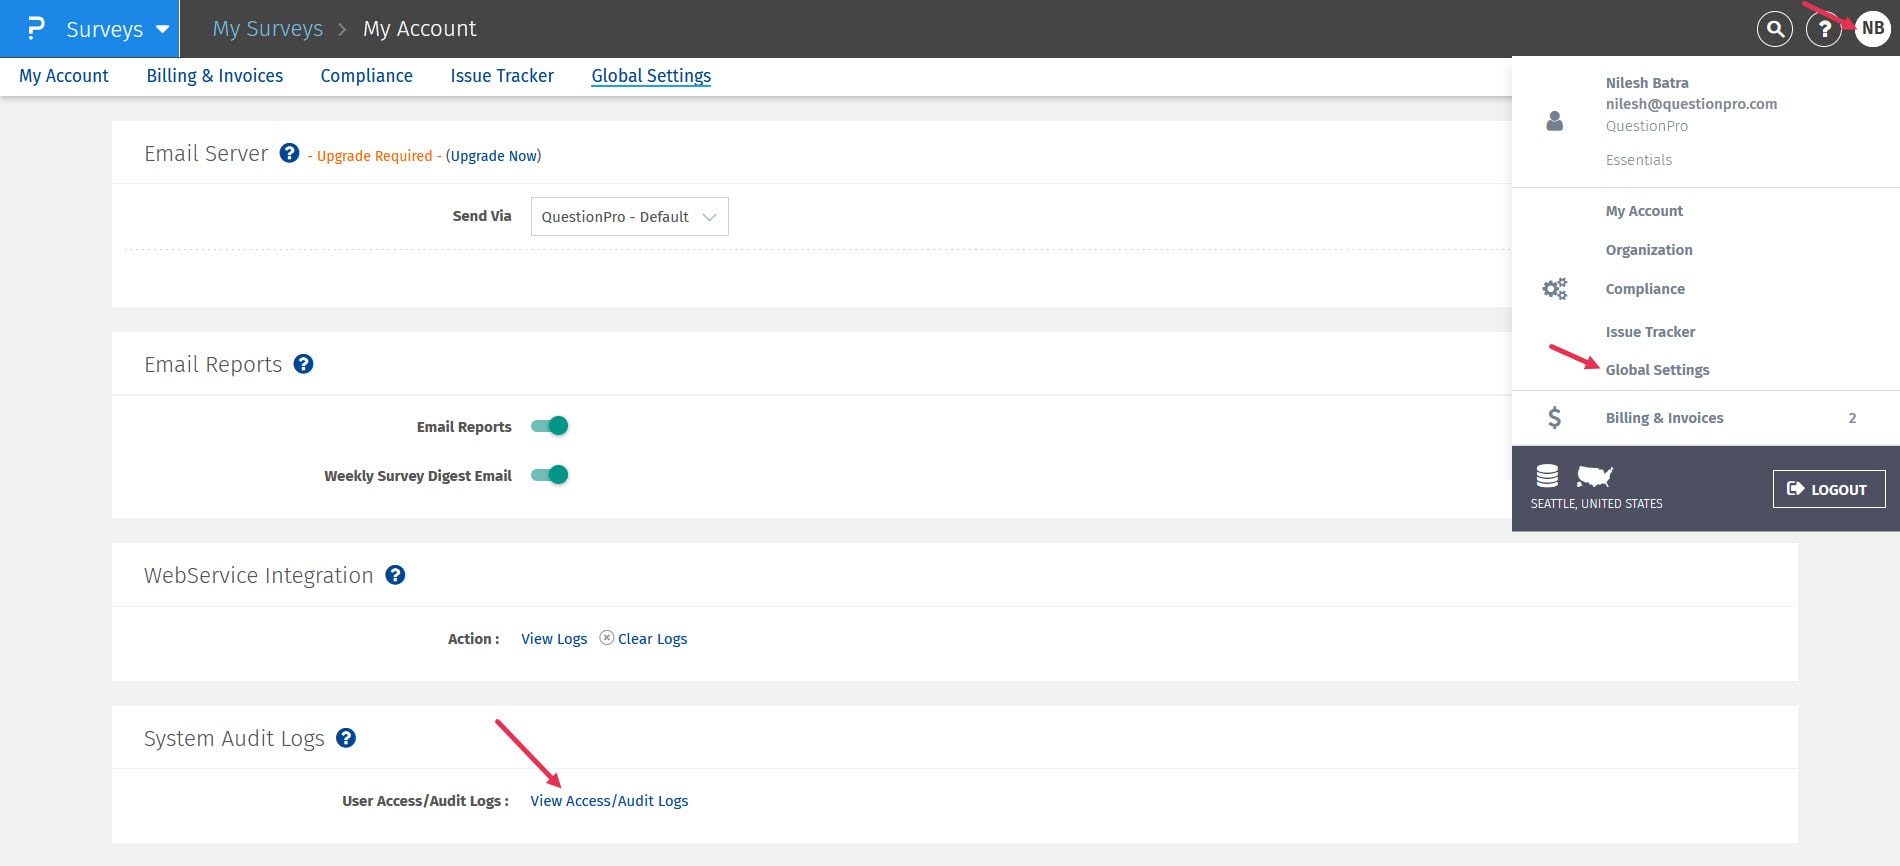Open the search magnifier icon
Image resolution: width=1900 pixels, height=866 pixels.
pyautogui.click(x=1775, y=29)
